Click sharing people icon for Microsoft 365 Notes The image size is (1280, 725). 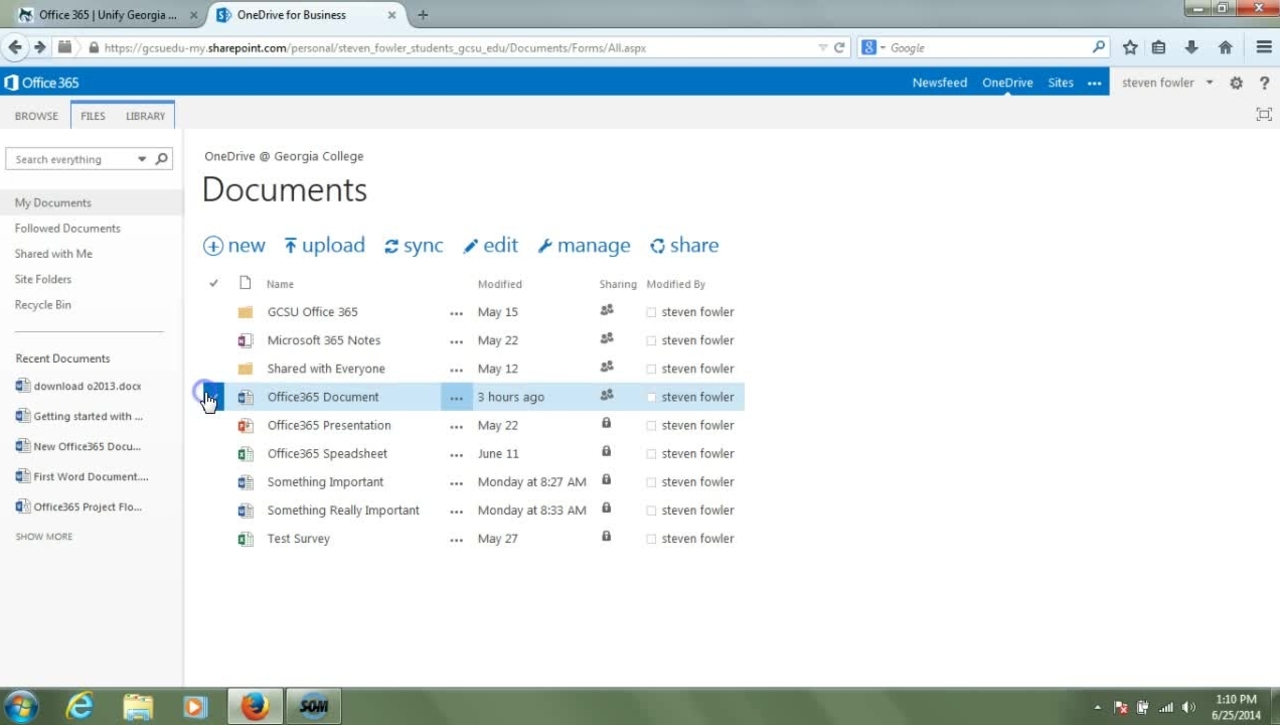(606, 338)
